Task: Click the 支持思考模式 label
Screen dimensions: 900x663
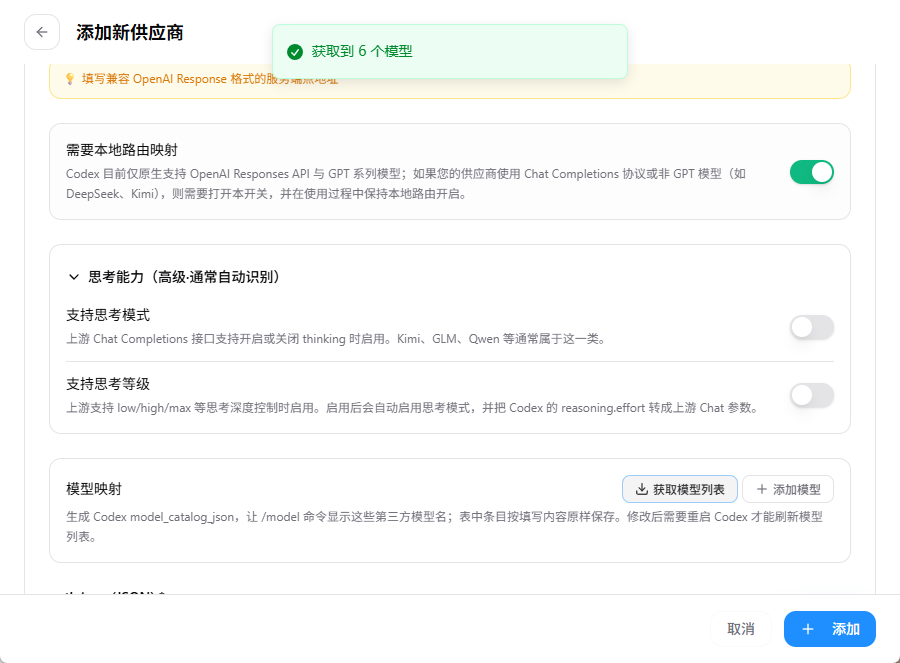Action: coord(108,315)
